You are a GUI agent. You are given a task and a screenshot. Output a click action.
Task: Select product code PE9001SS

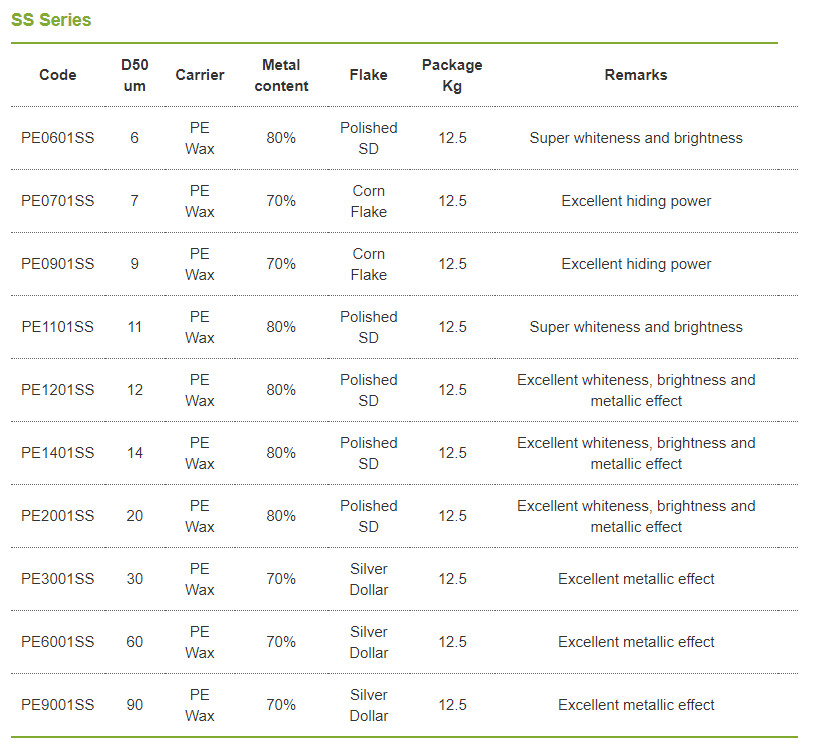[58, 705]
